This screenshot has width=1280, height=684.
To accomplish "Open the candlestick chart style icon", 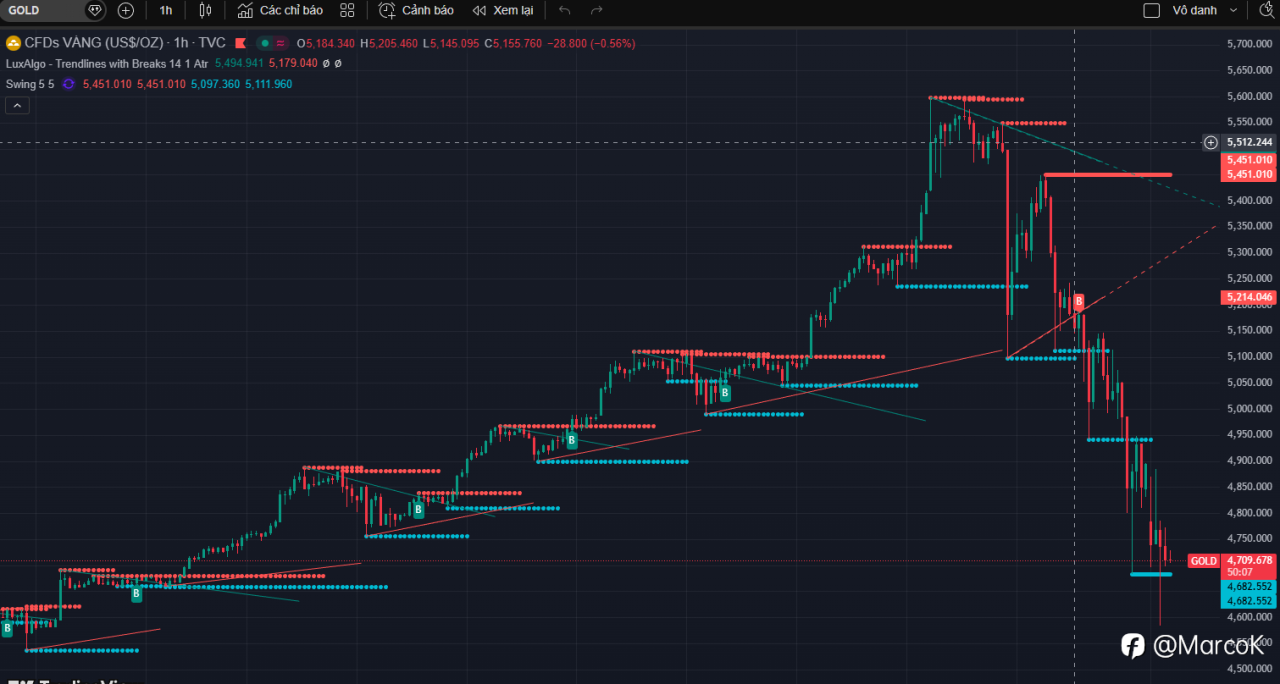I will coord(205,10).
